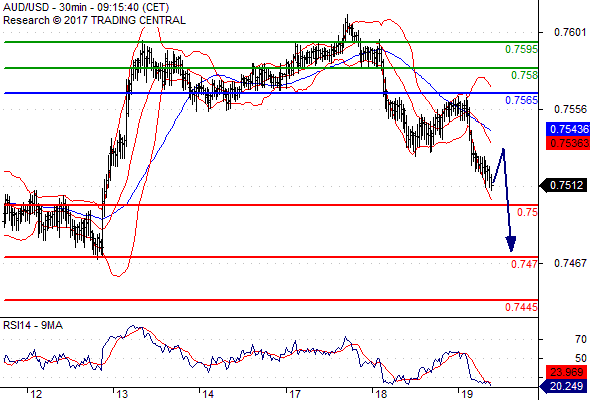Click the date label 13 on the time axis

pyautogui.click(x=122, y=394)
